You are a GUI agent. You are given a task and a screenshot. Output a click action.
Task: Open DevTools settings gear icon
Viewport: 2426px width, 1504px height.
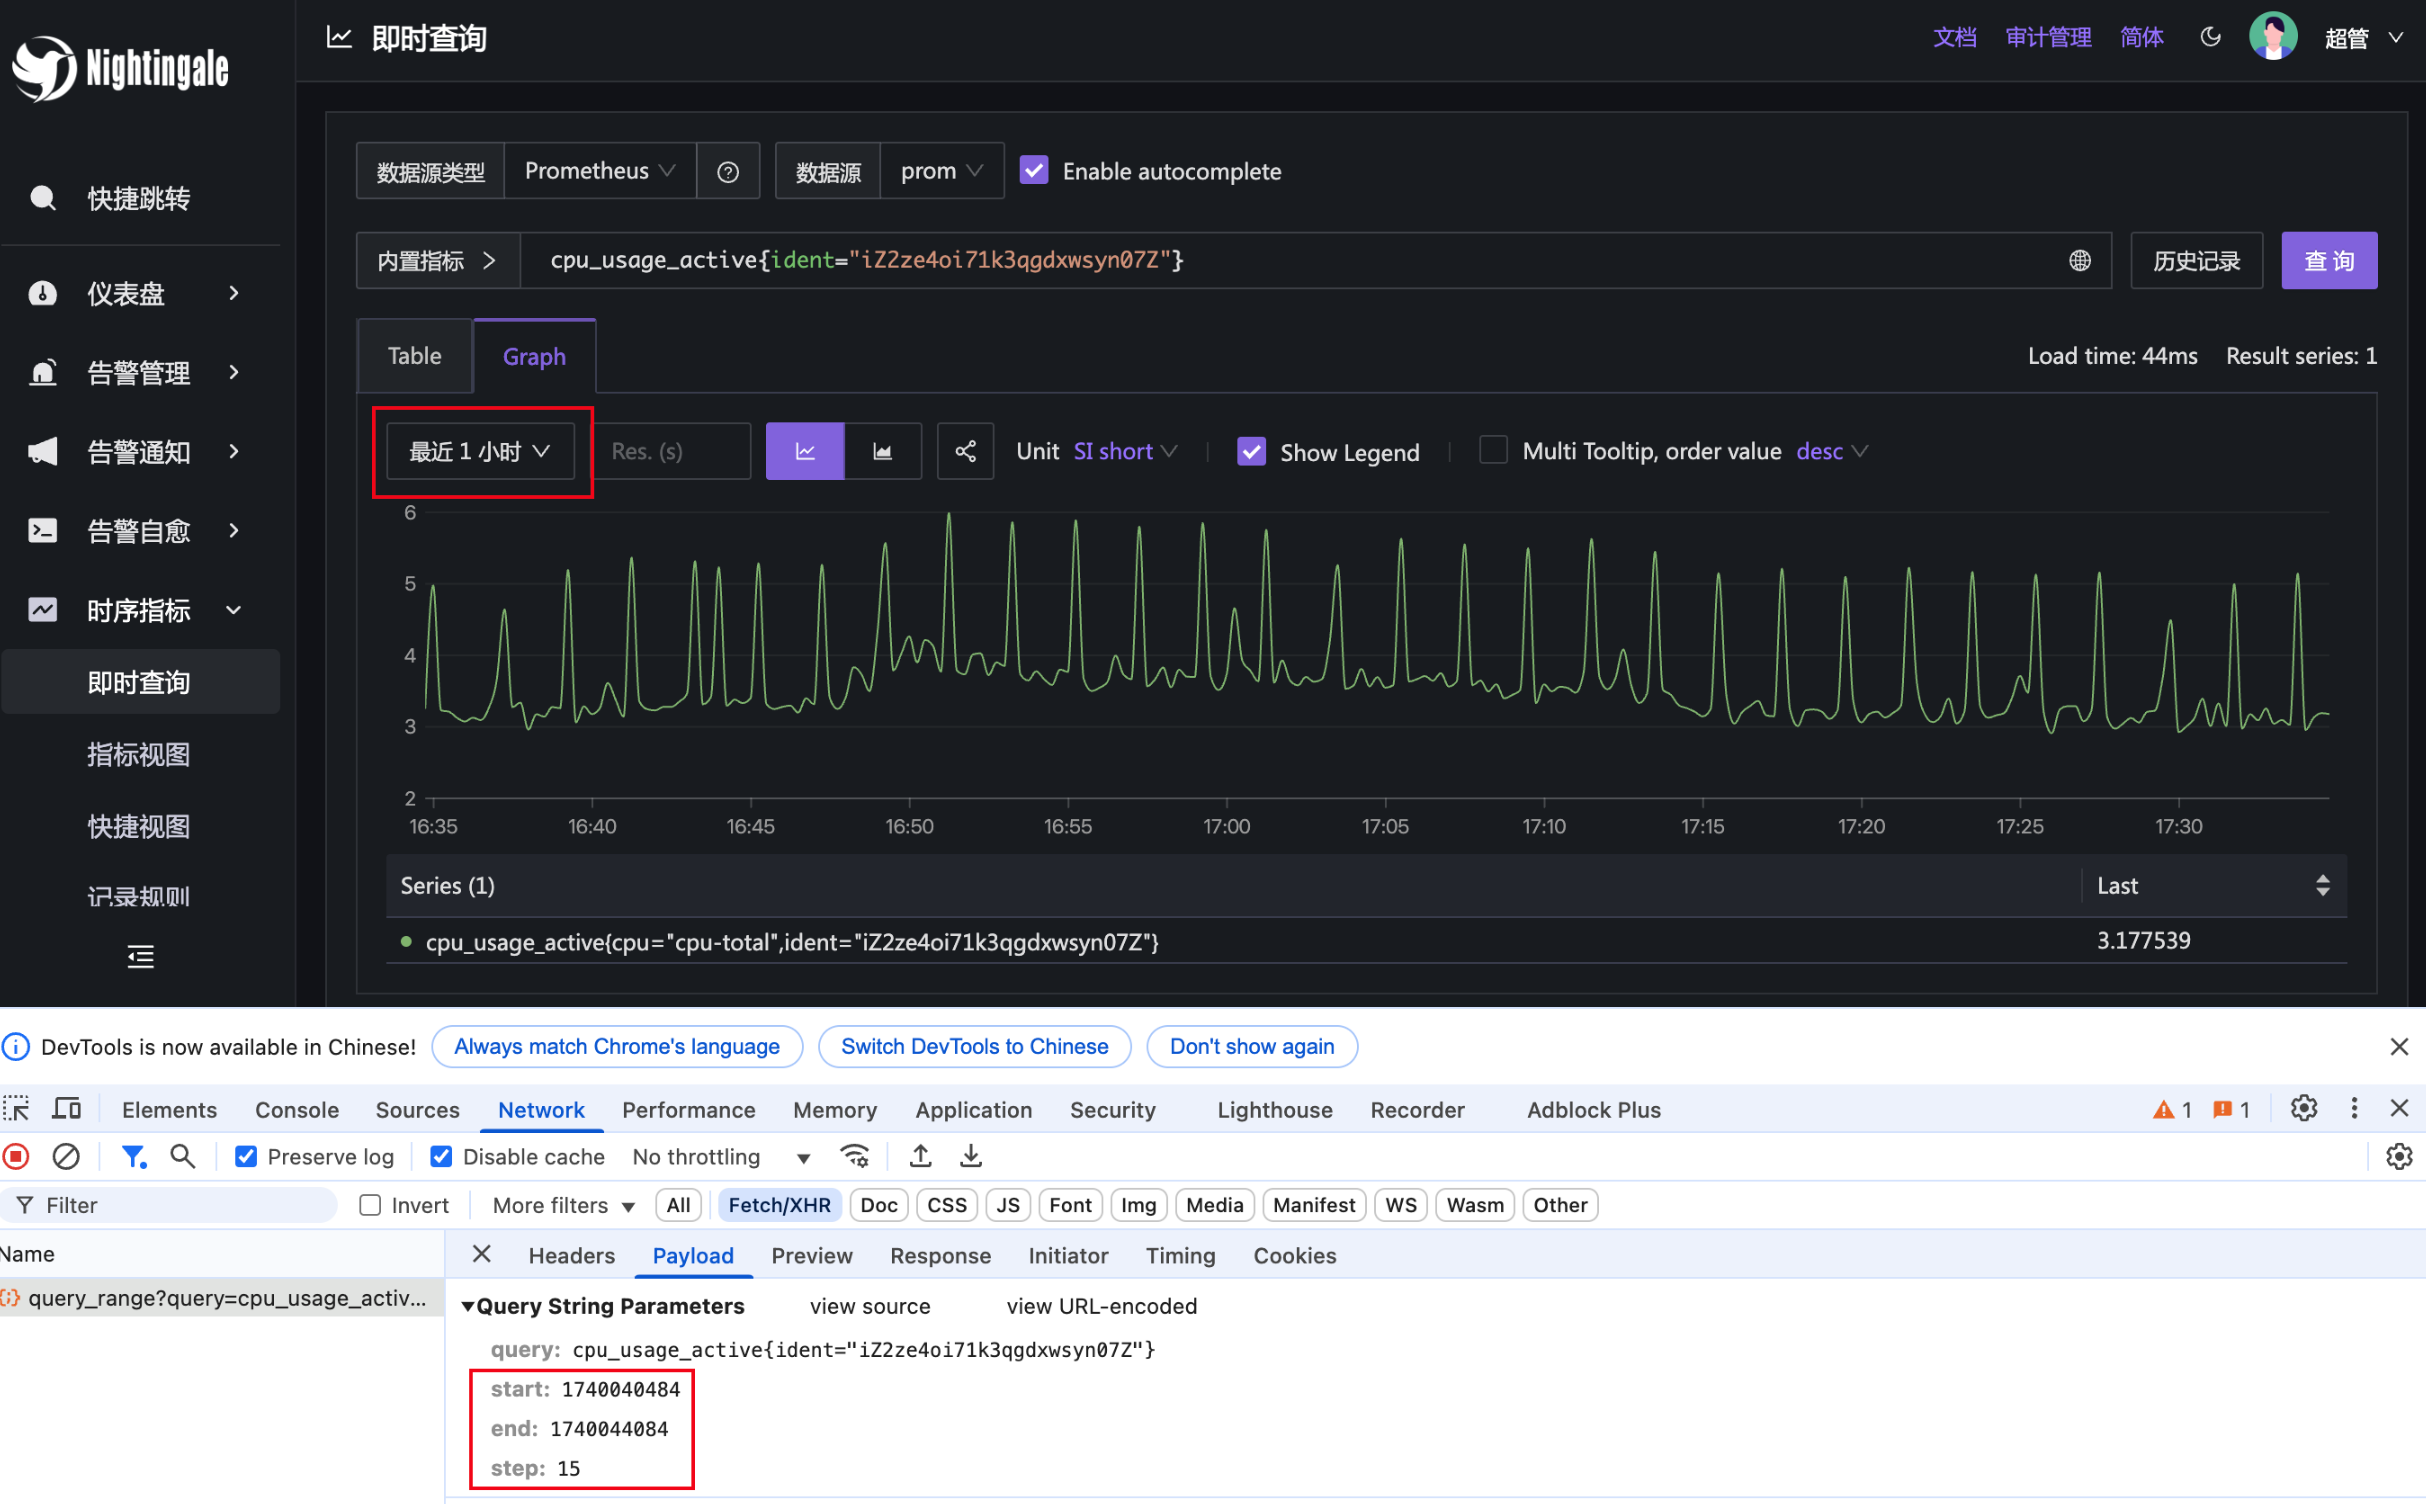pos(2303,1109)
